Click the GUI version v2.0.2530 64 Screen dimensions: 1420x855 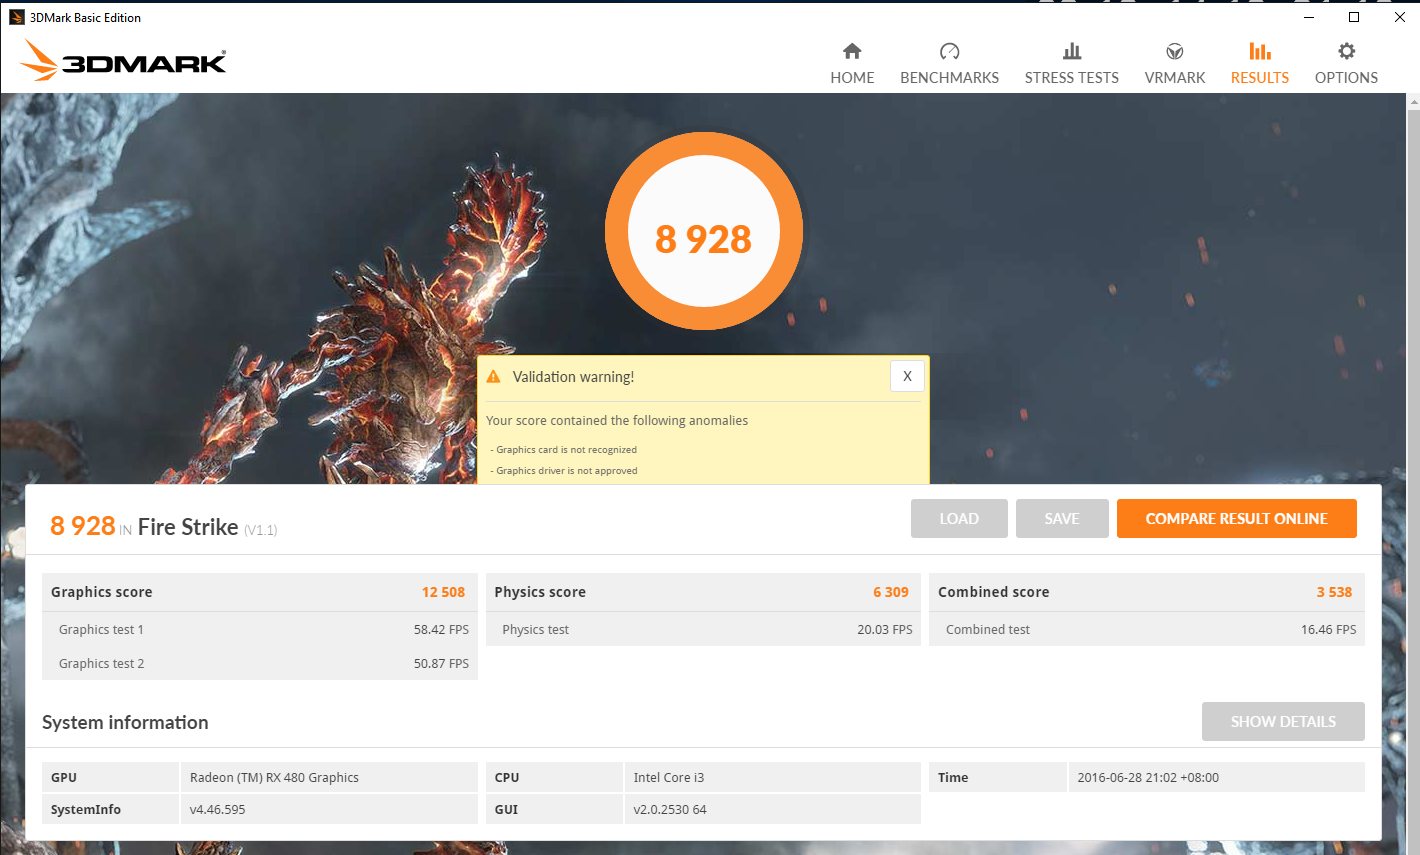coord(670,809)
